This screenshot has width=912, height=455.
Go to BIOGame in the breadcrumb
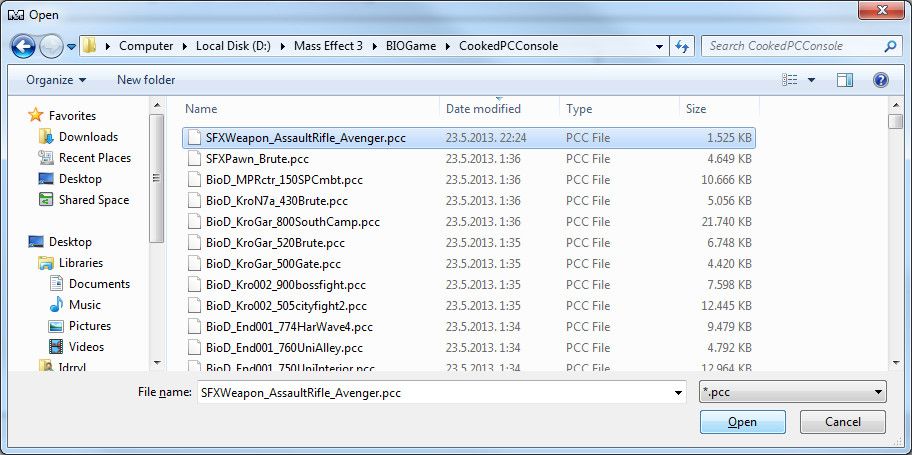click(x=411, y=46)
